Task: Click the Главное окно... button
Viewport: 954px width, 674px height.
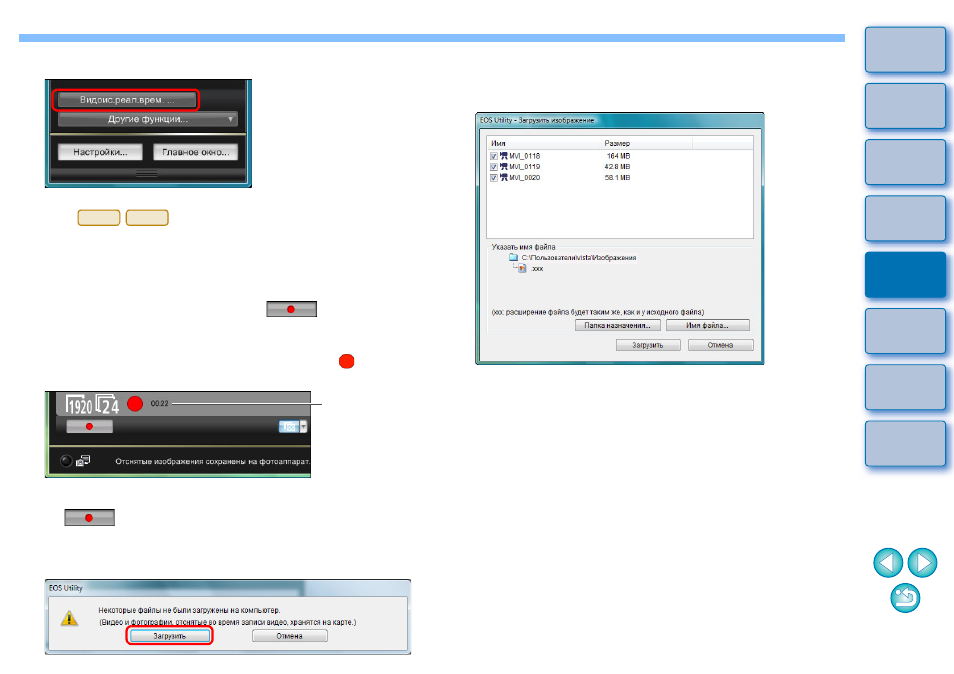Action: pyautogui.click(x=195, y=152)
